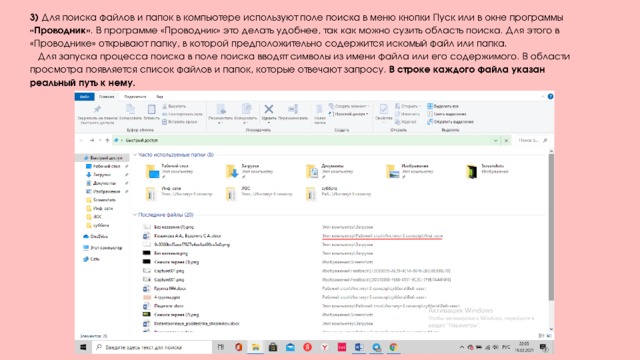Viewport: 640px width, 360px height.
Task: Click the Изображения folder thumbnail
Action: 392,171
